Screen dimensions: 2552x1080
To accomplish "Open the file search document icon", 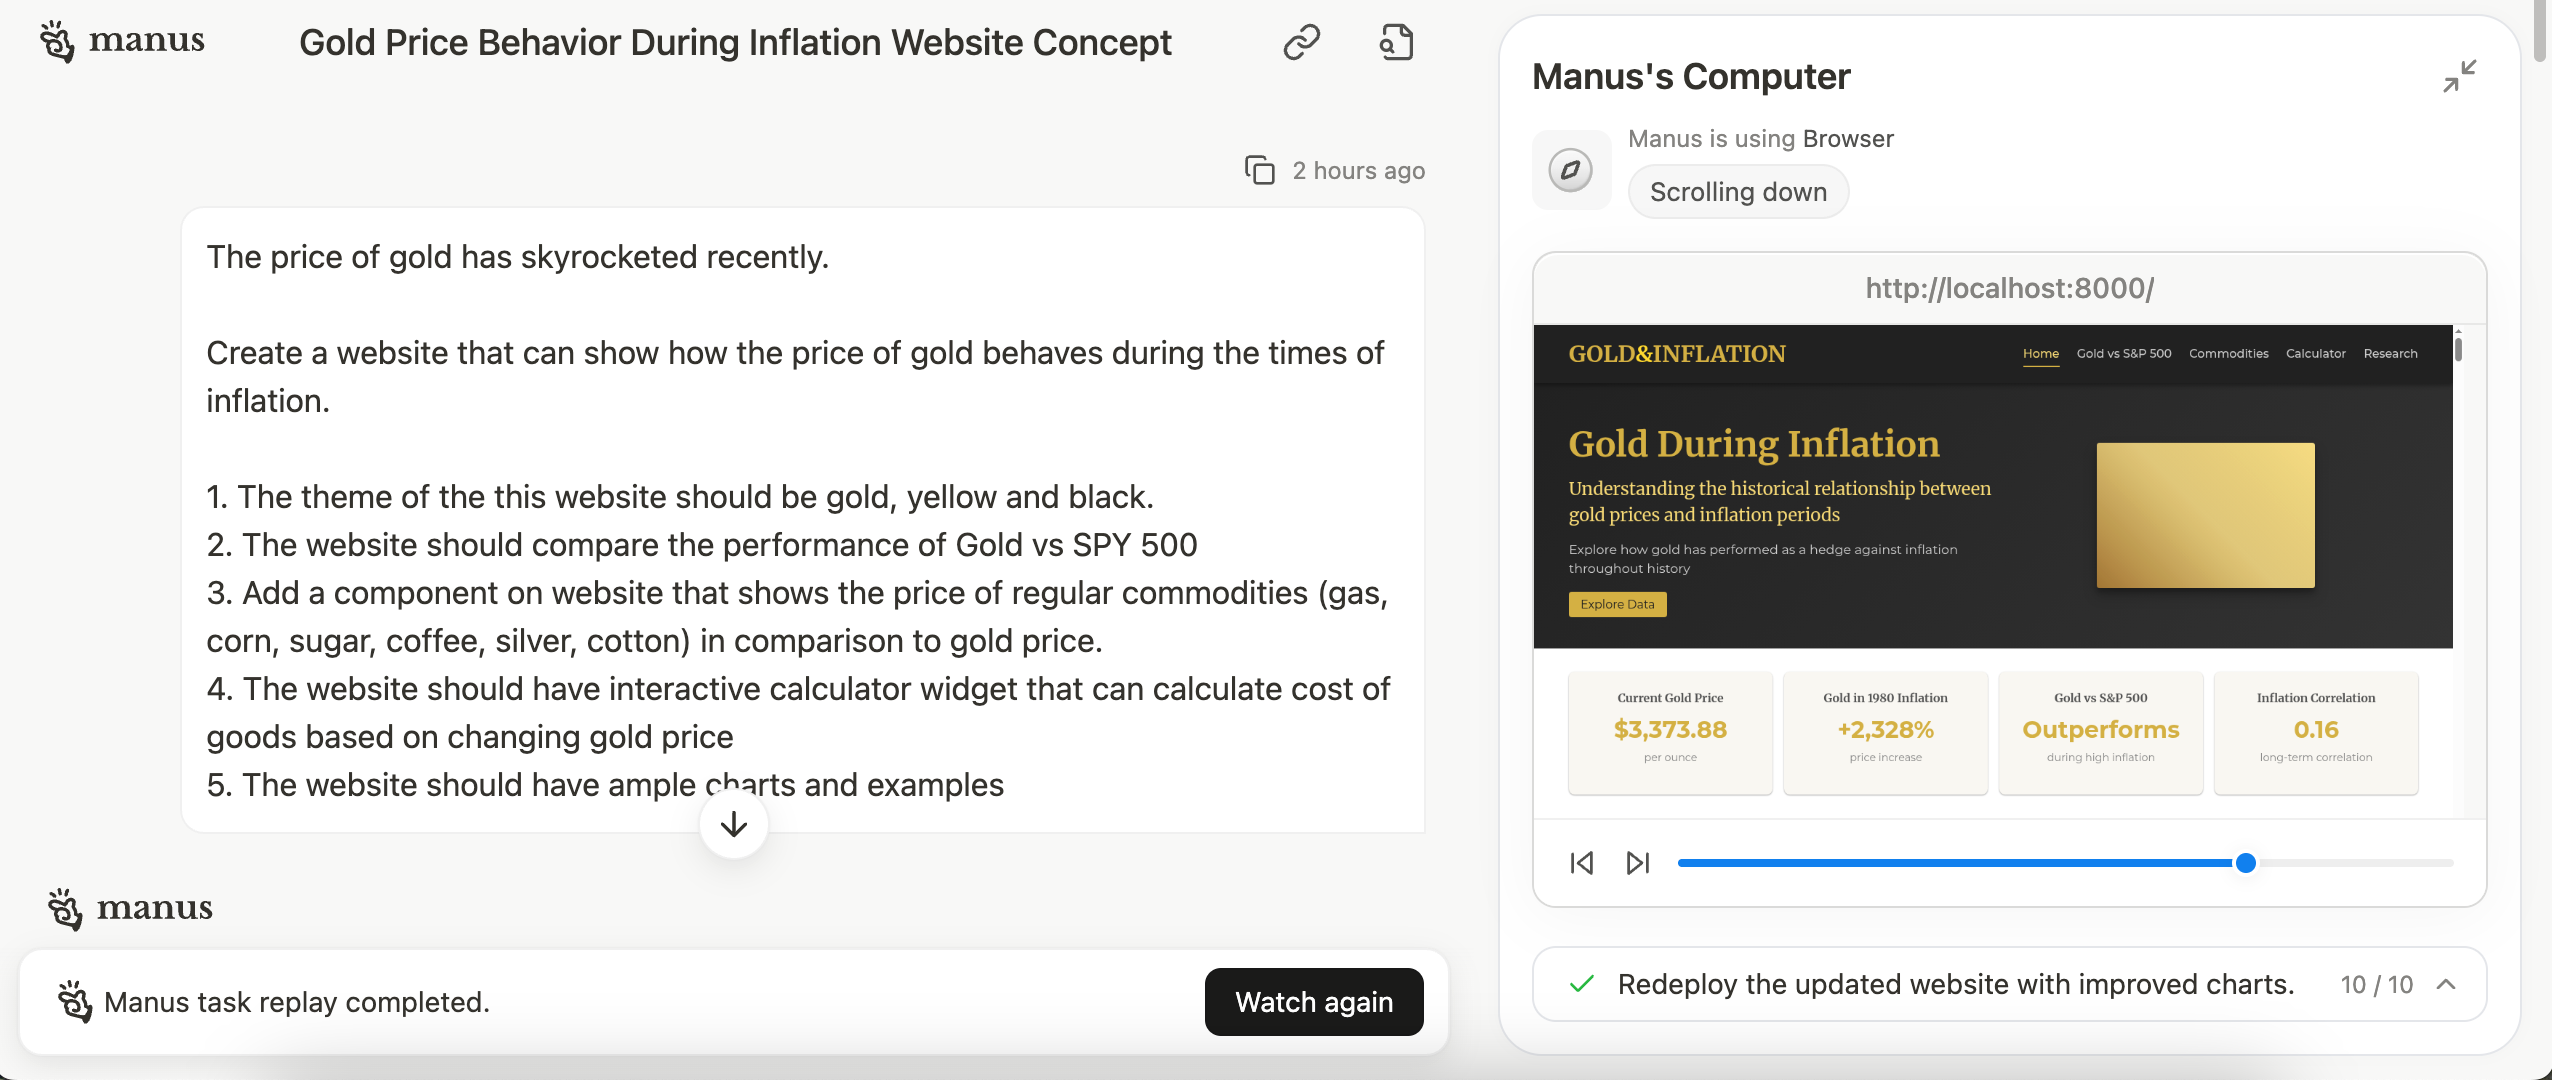I will (x=1396, y=42).
